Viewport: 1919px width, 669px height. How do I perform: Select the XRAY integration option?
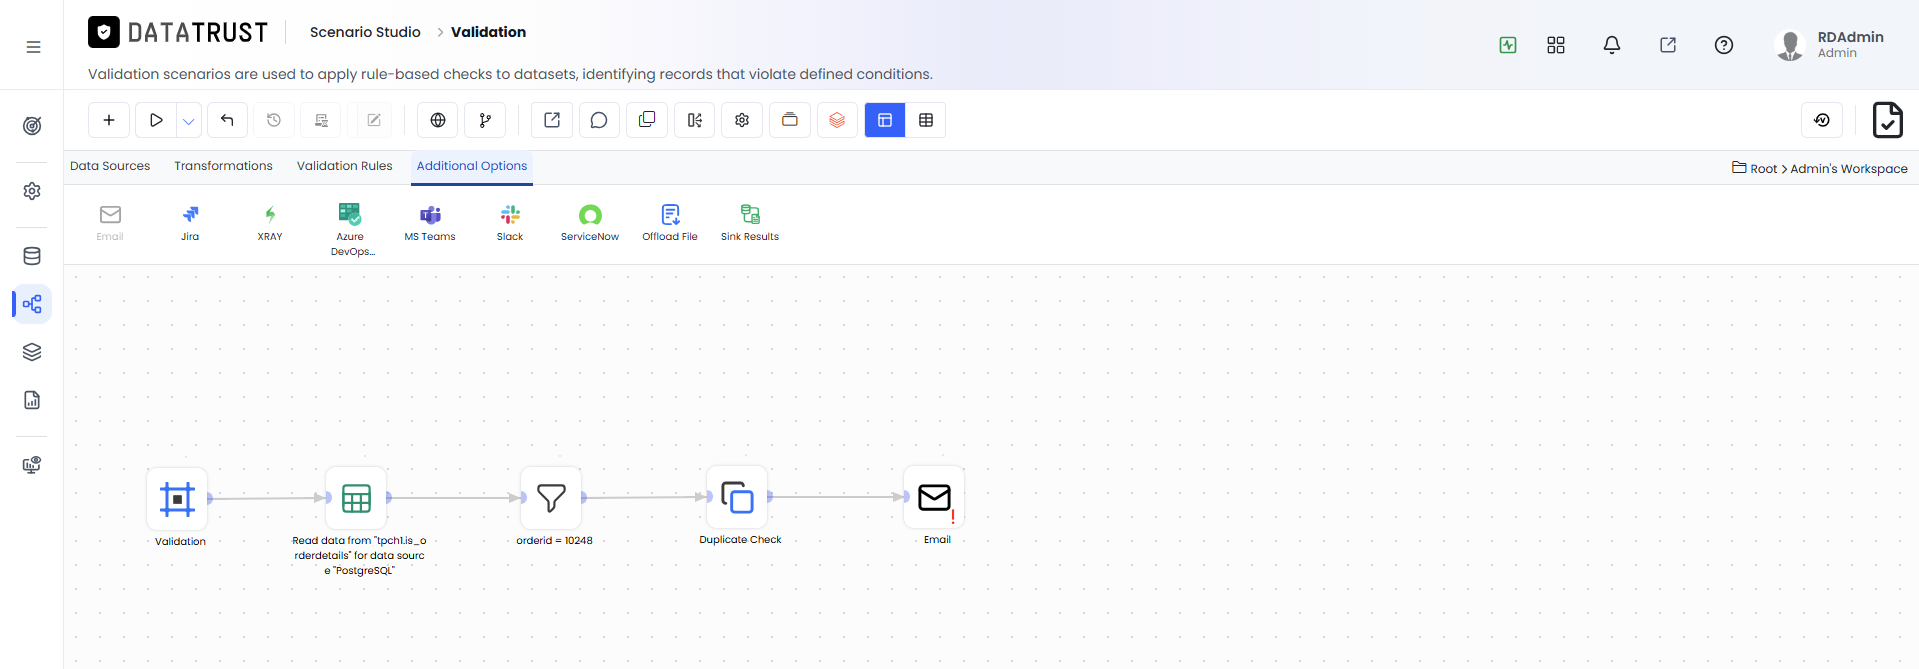click(270, 223)
